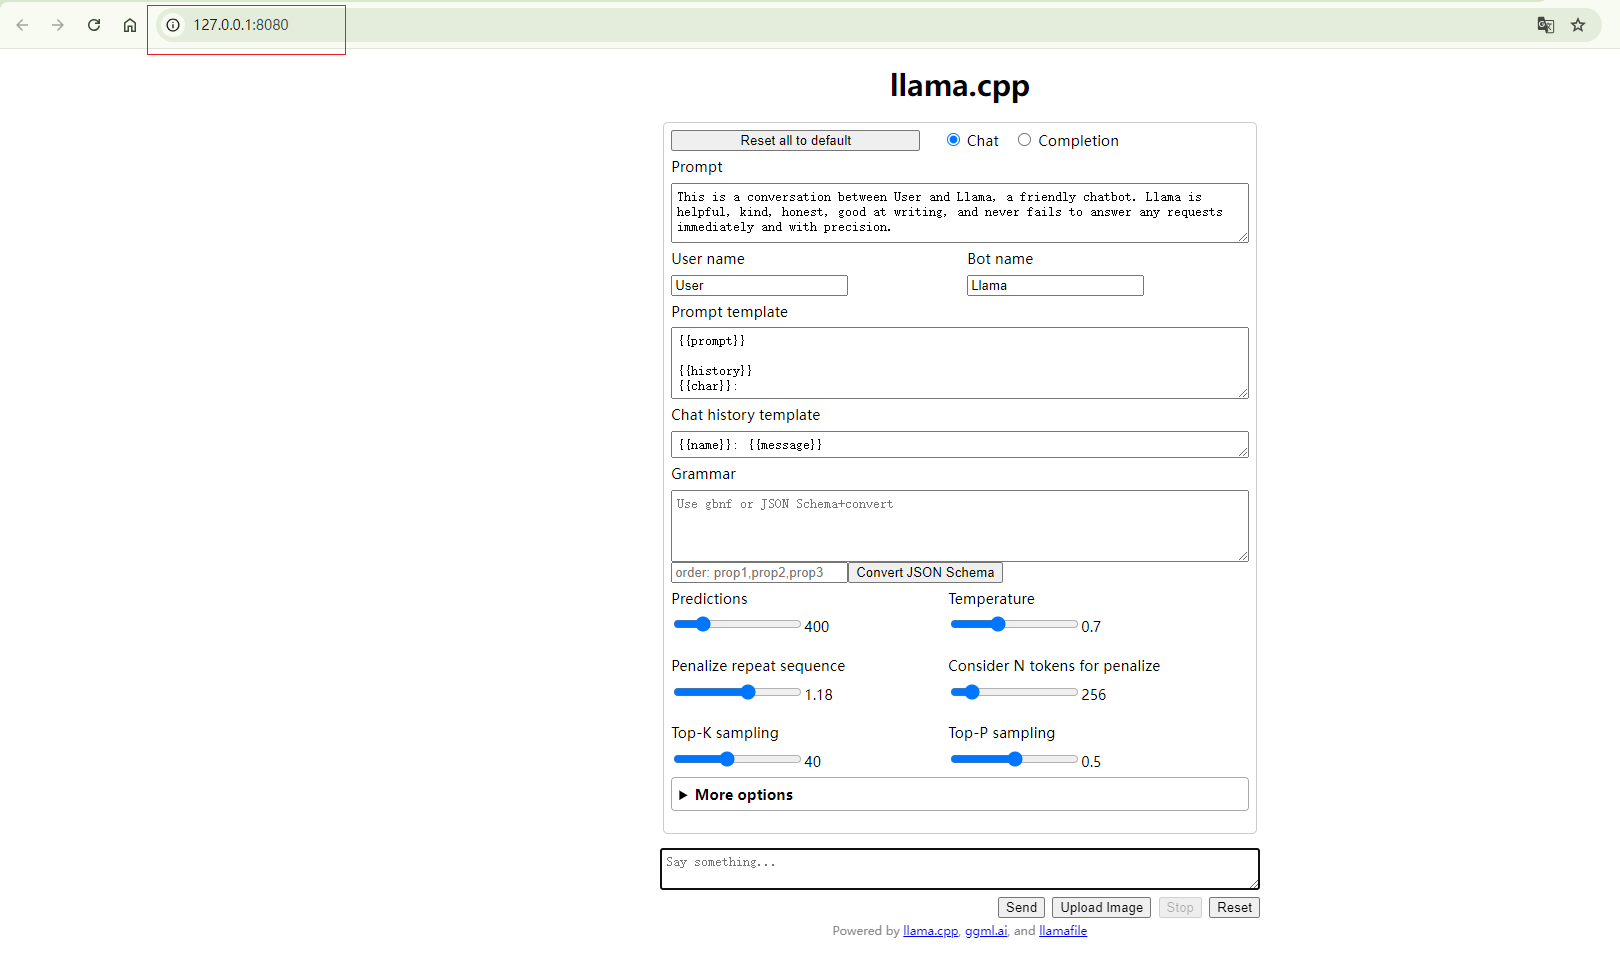Click the Prompt template text area
Viewport: 1620px width, 967px height.
[960, 363]
